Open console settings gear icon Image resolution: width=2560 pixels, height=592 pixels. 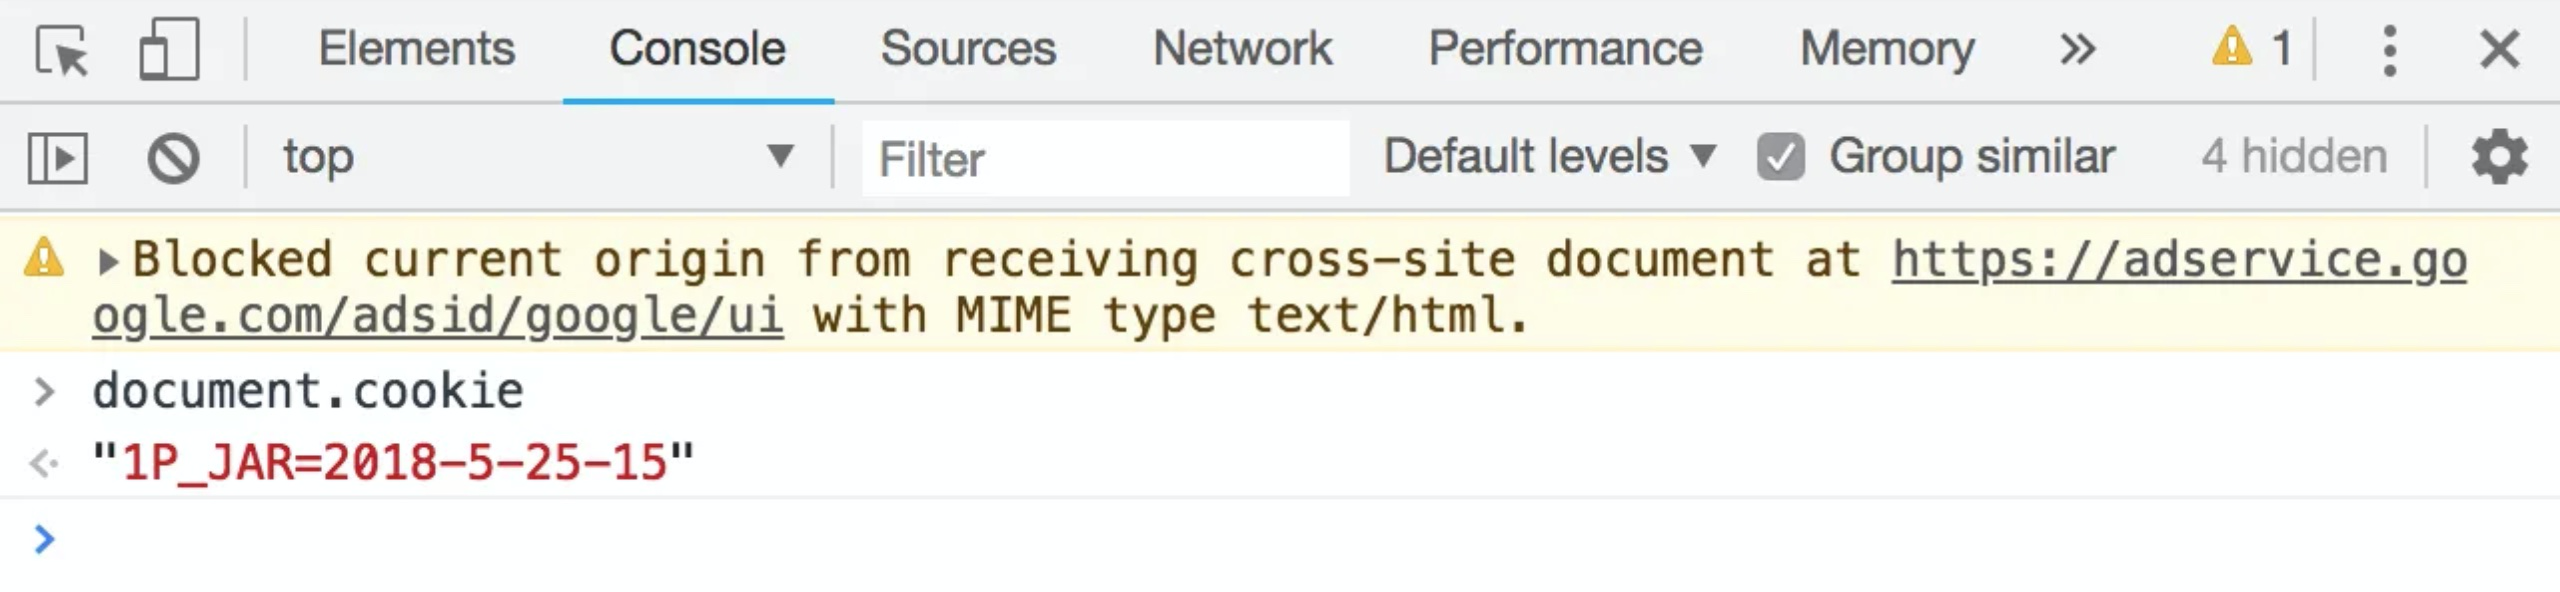pyautogui.click(x=2499, y=157)
